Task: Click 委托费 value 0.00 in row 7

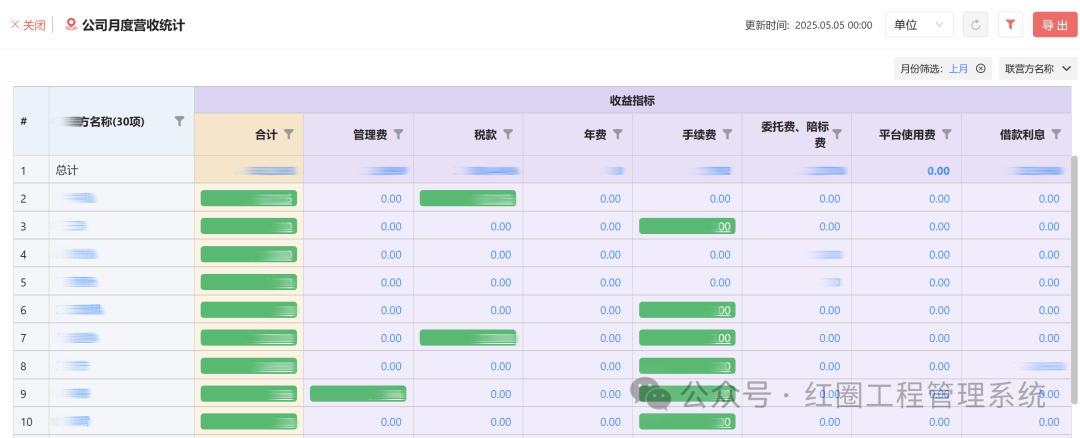Action: click(x=830, y=338)
